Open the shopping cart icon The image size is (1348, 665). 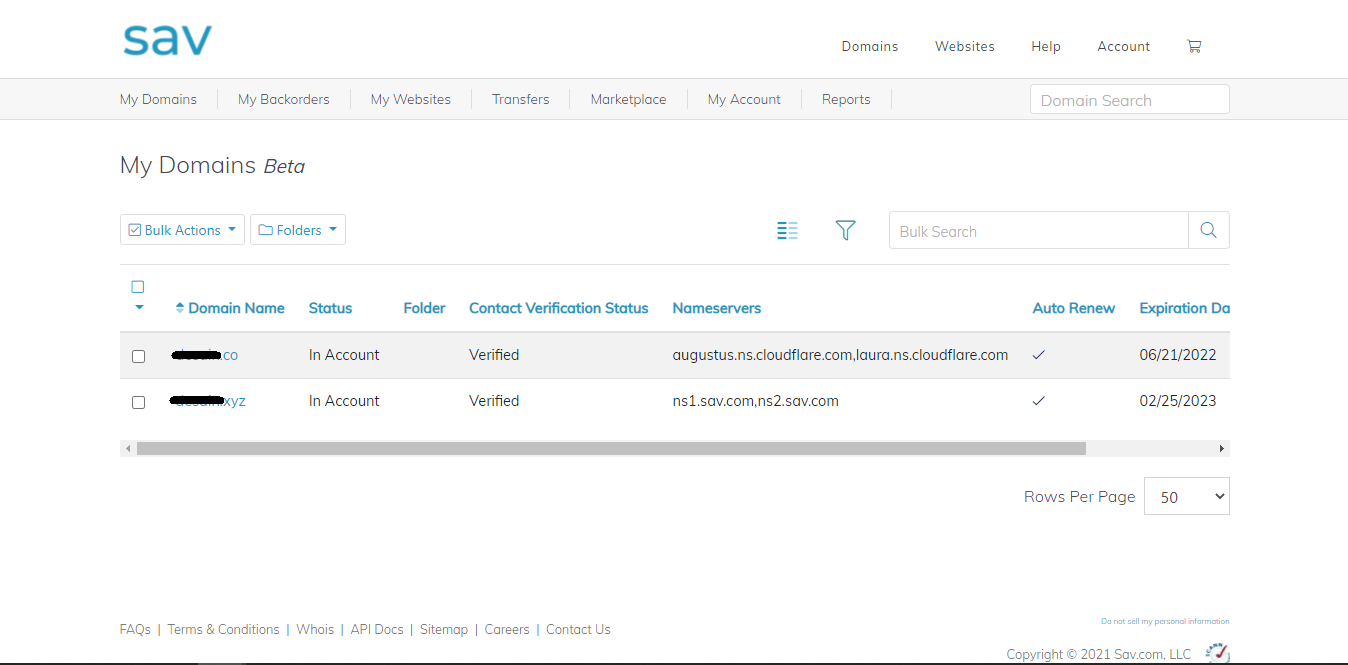[x=1193, y=46]
